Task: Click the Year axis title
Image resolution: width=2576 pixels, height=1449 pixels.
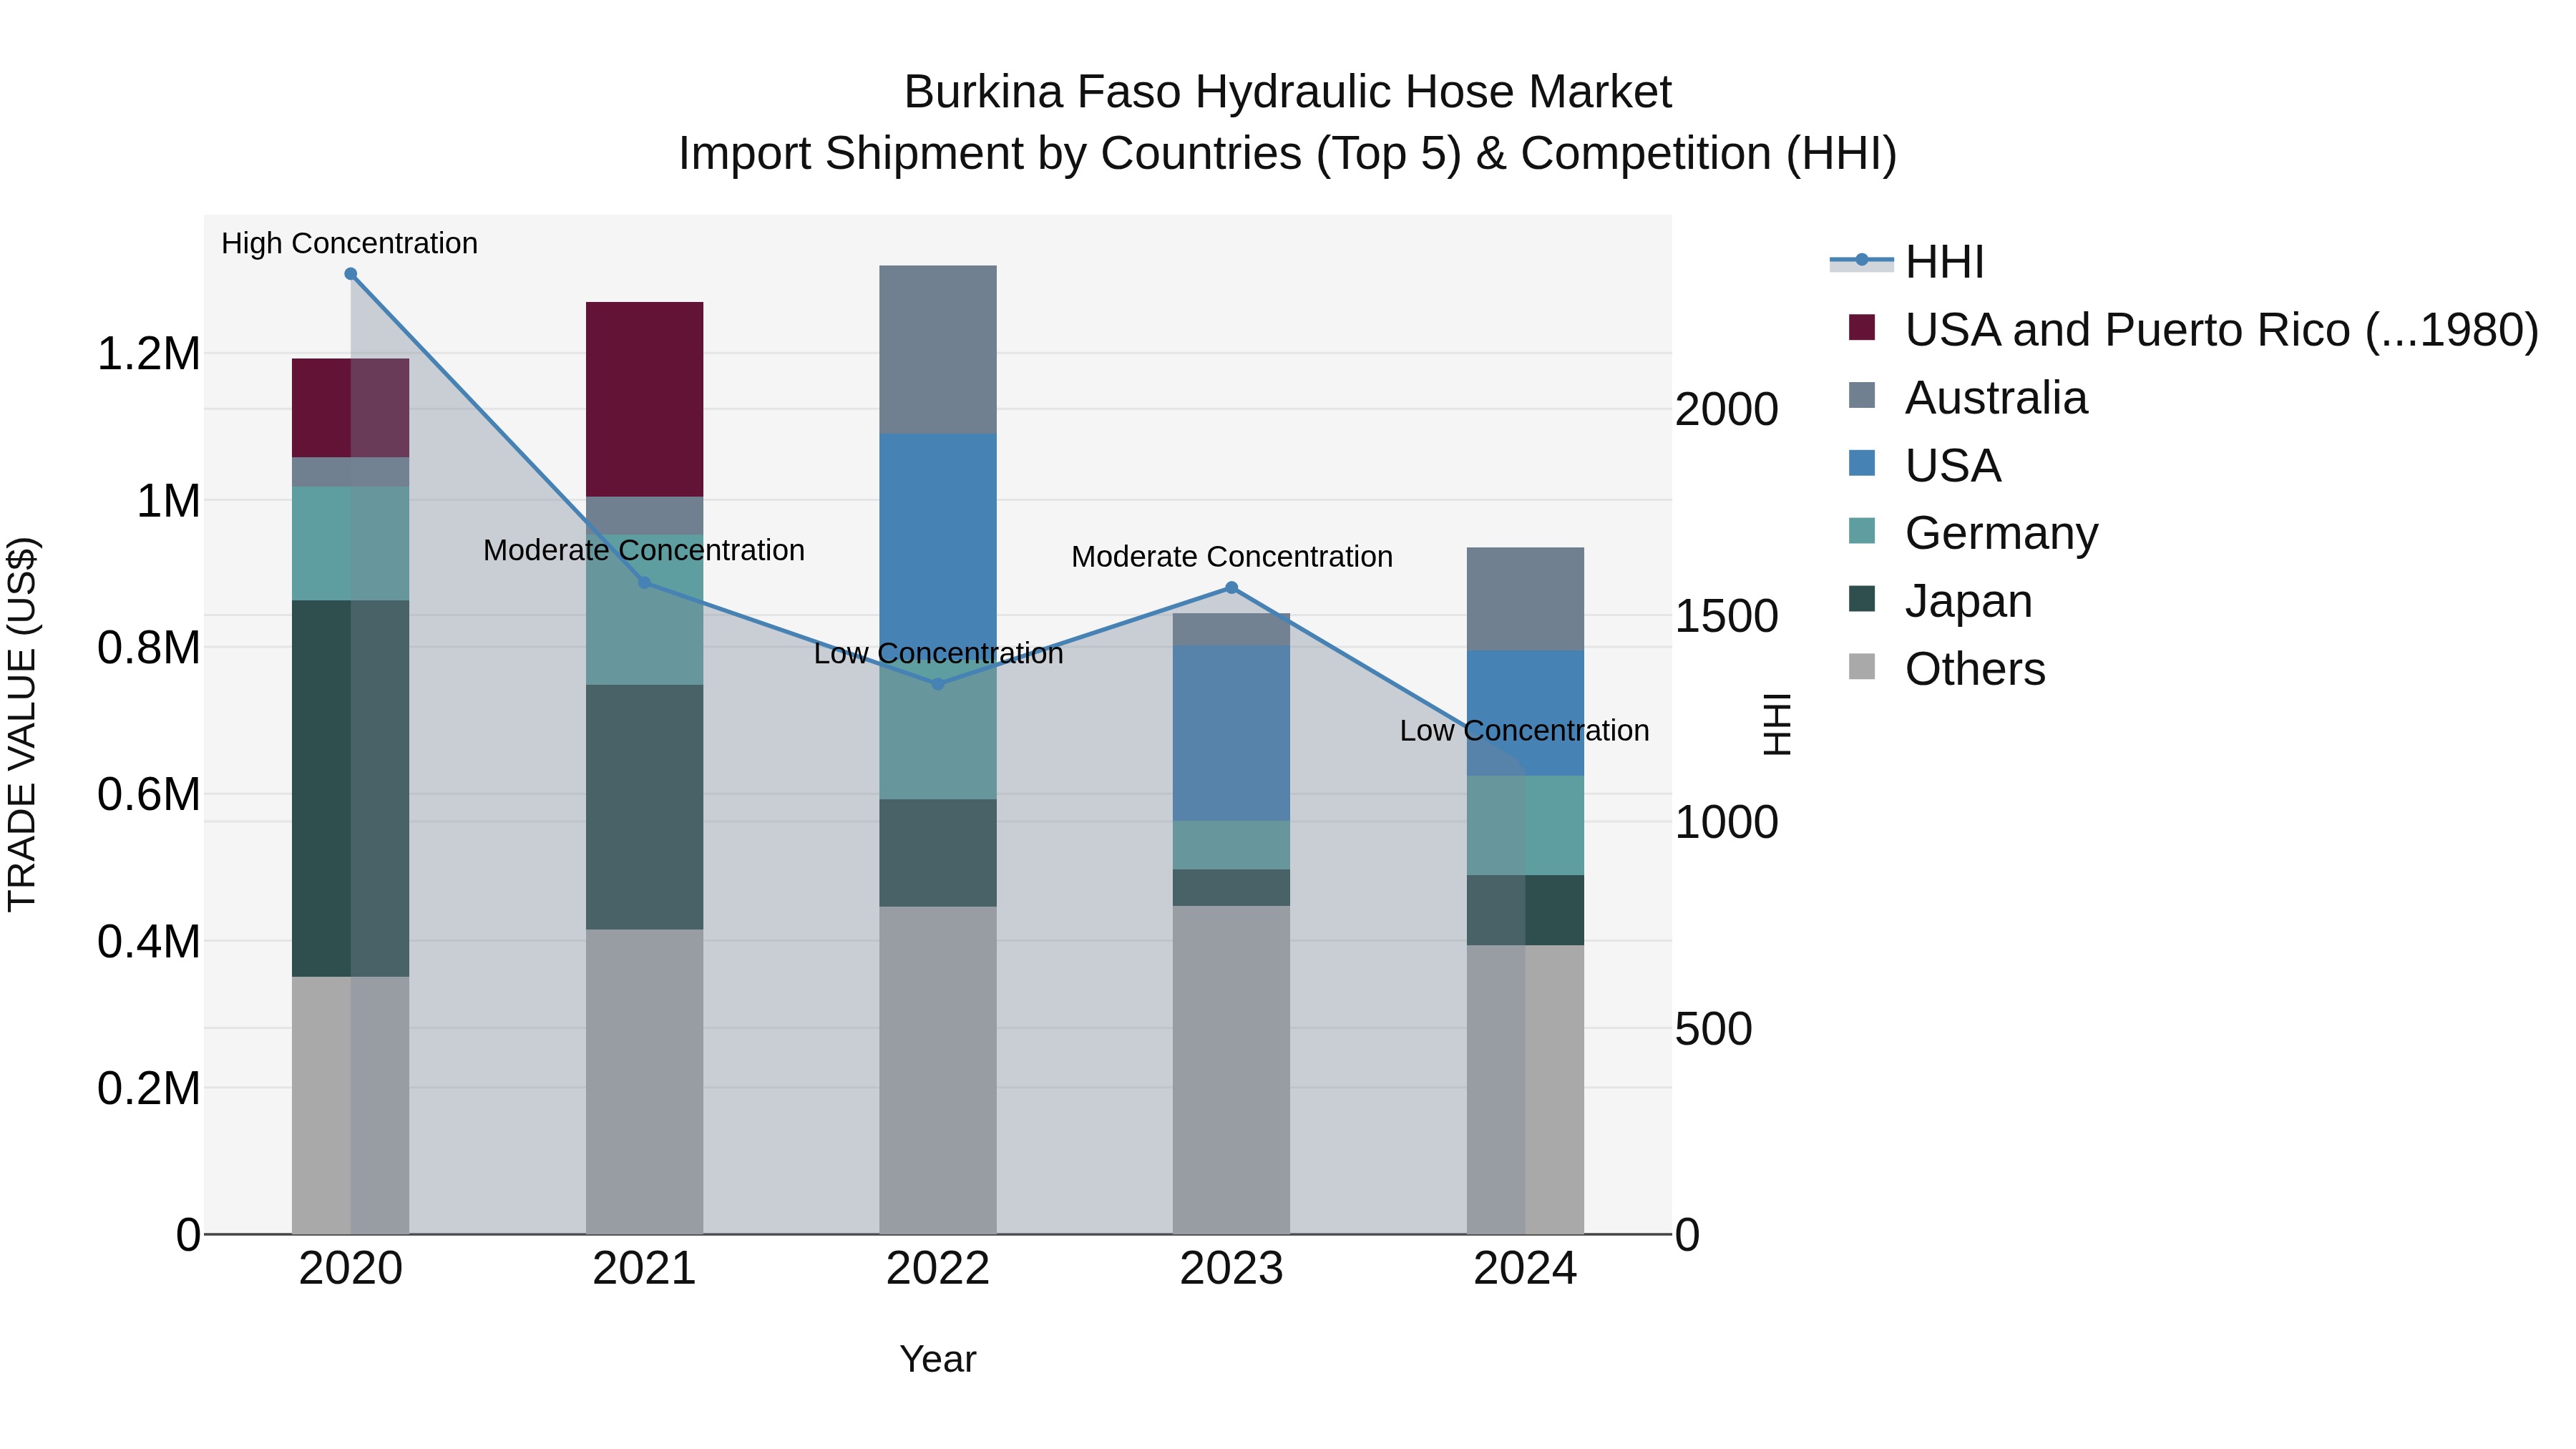Action: pyautogui.click(x=938, y=1360)
